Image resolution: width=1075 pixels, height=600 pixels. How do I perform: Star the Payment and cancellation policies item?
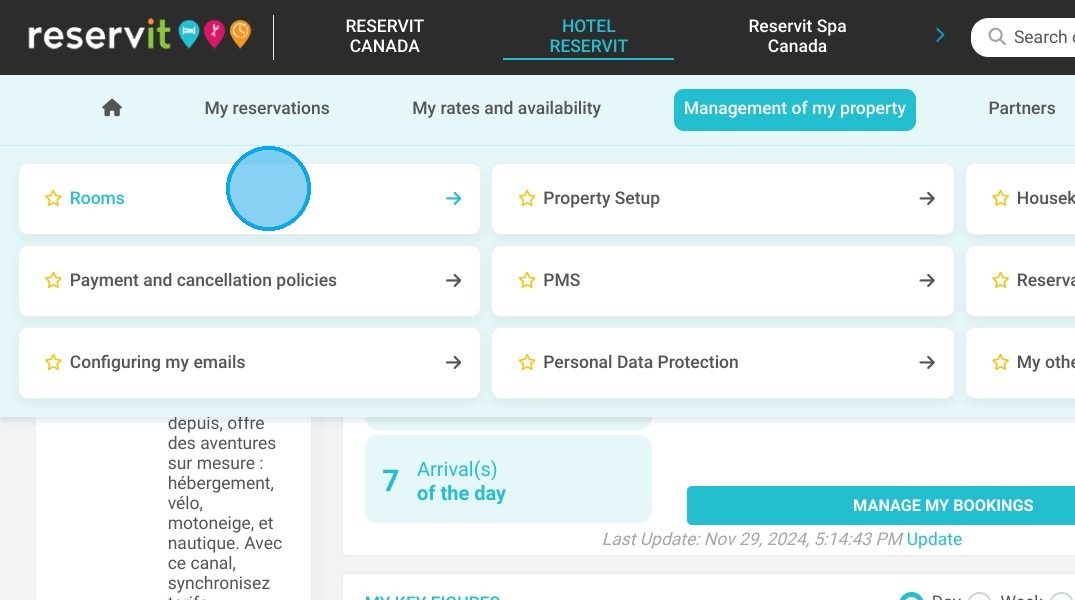point(53,280)
